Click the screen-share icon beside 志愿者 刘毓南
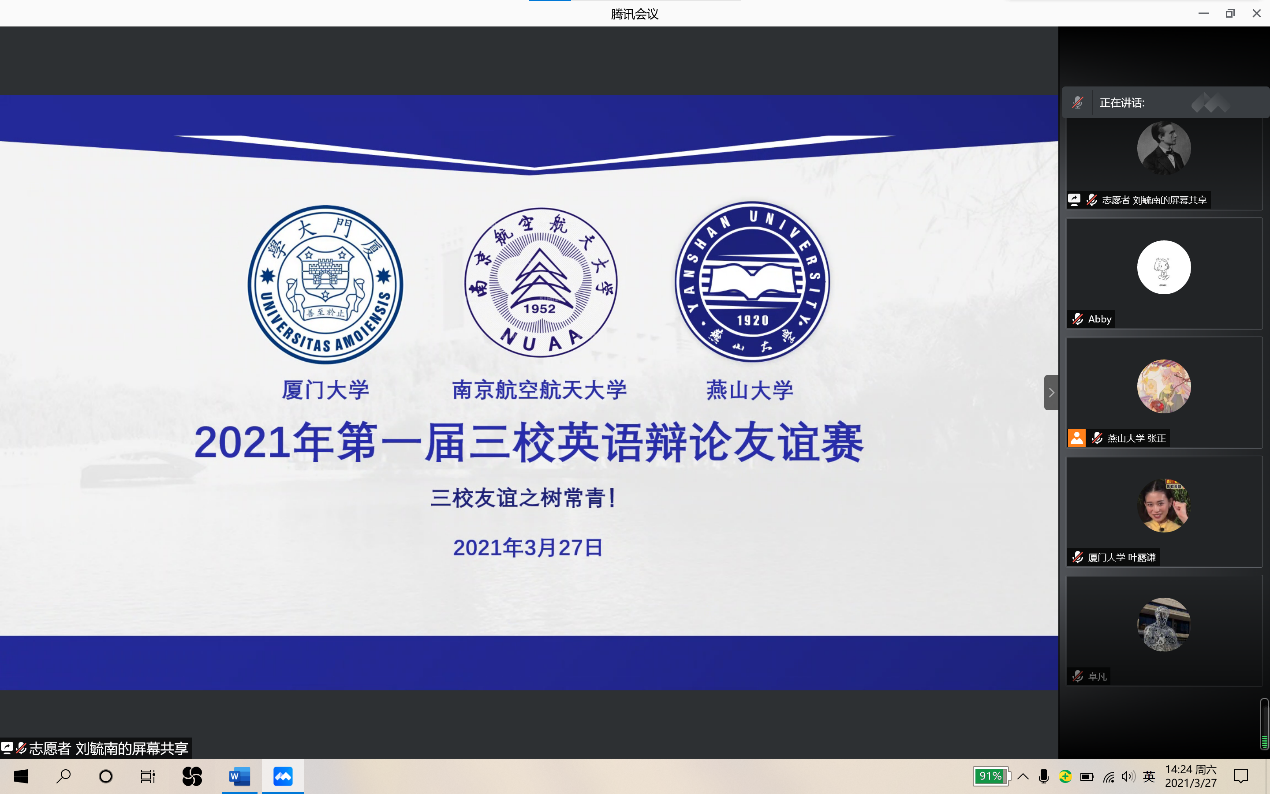This screenshot has width=1270, height=794. click(1074, 200)
